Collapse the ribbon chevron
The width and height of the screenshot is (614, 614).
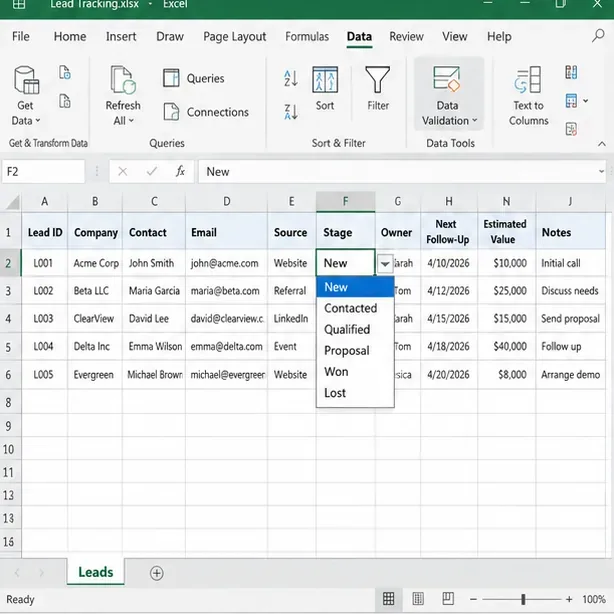pyautogui.click(x=601, y=144)
